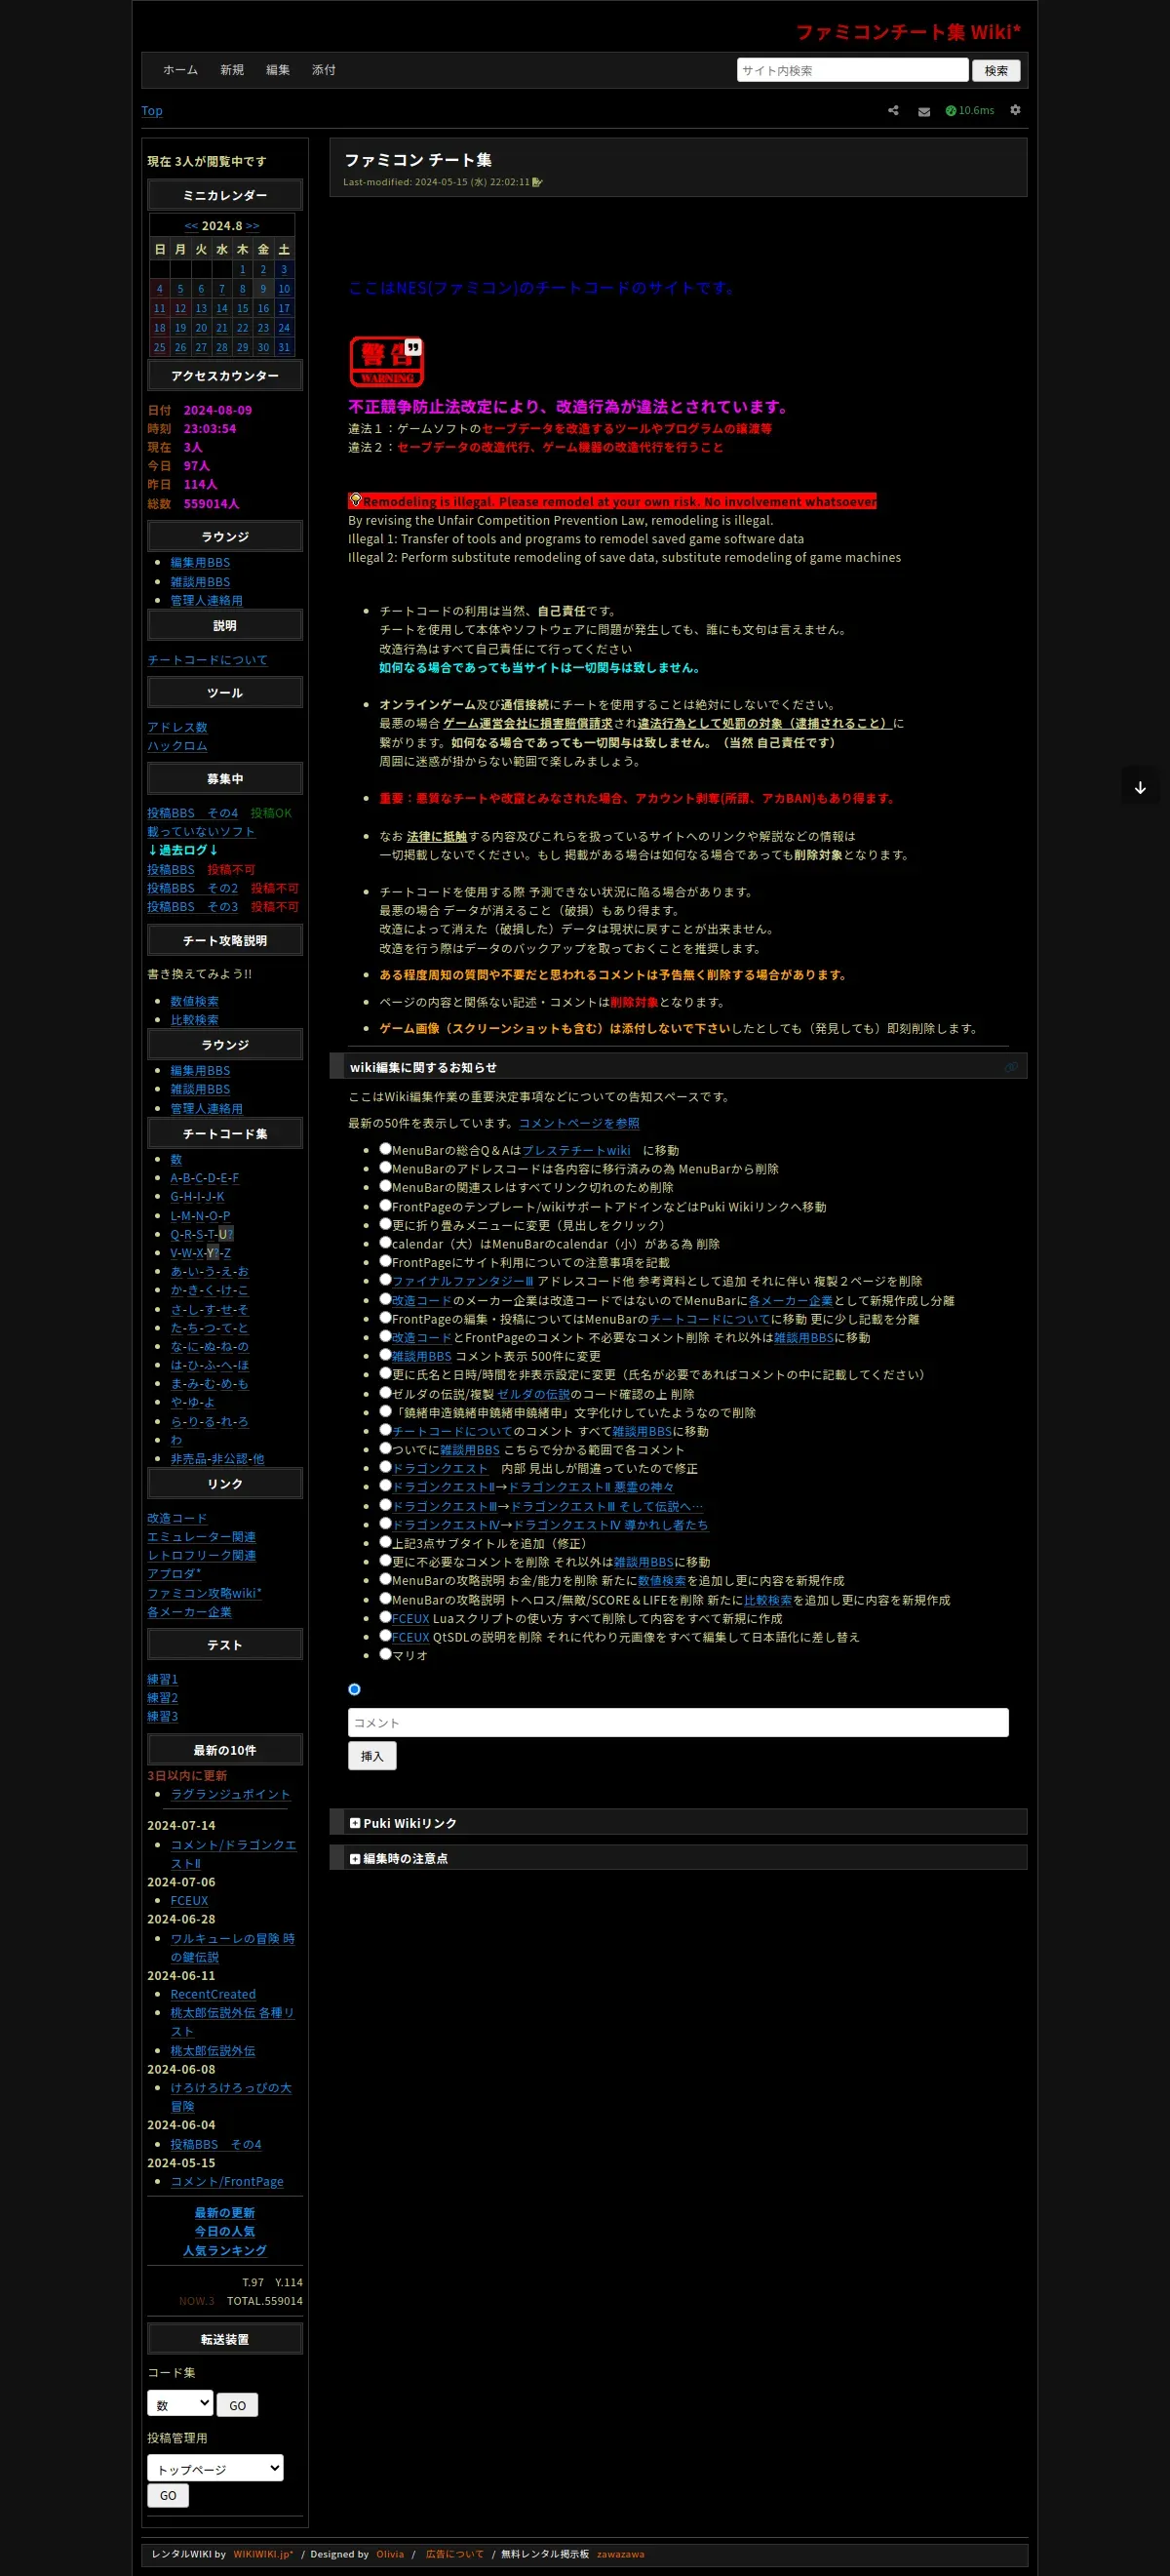
Task: Select radio button for 上記3点サブタイトル comment
Action: coord(385,1541)
